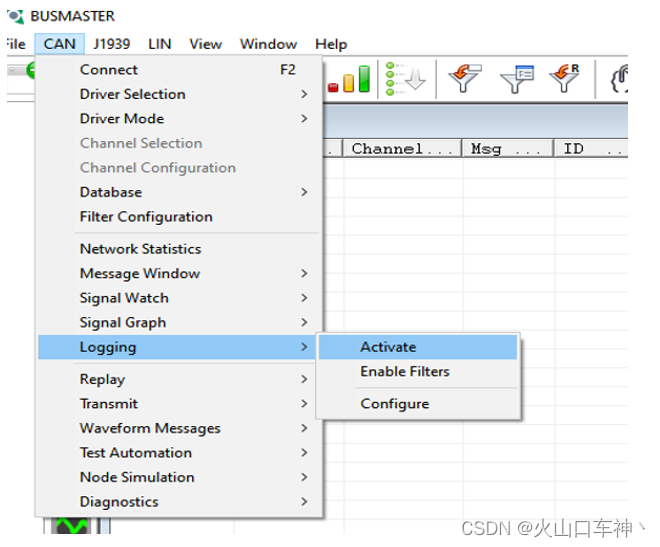This screenshot has height=547, width=660.
Task: Open Configure in the Logging submenu
Action: click(418, 403)
